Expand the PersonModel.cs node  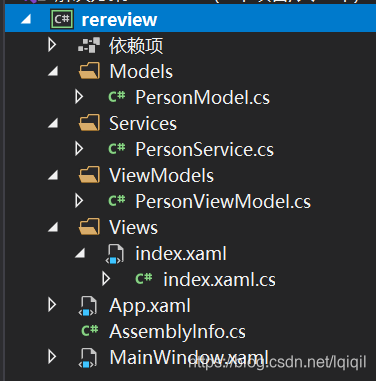pos(79,97)
